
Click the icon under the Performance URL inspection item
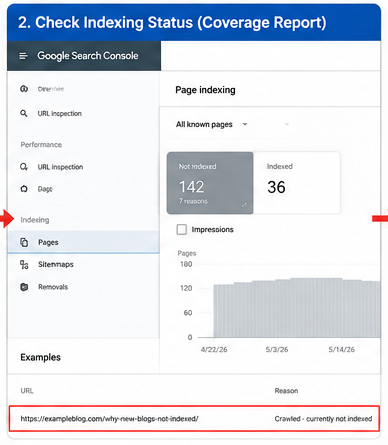[x=24, y=189]
